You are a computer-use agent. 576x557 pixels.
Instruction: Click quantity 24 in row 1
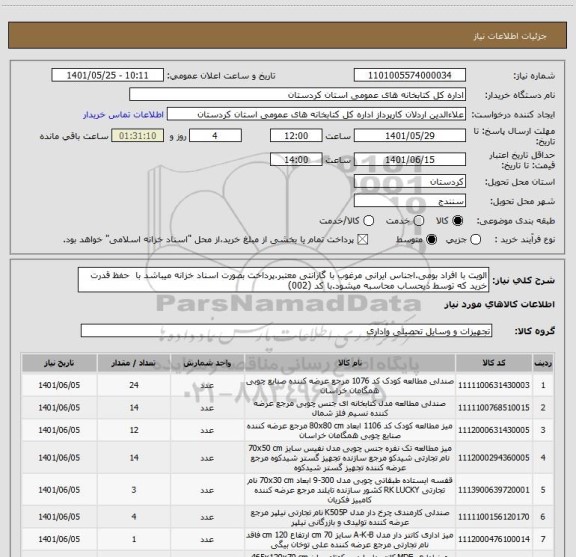click(134, 385)
